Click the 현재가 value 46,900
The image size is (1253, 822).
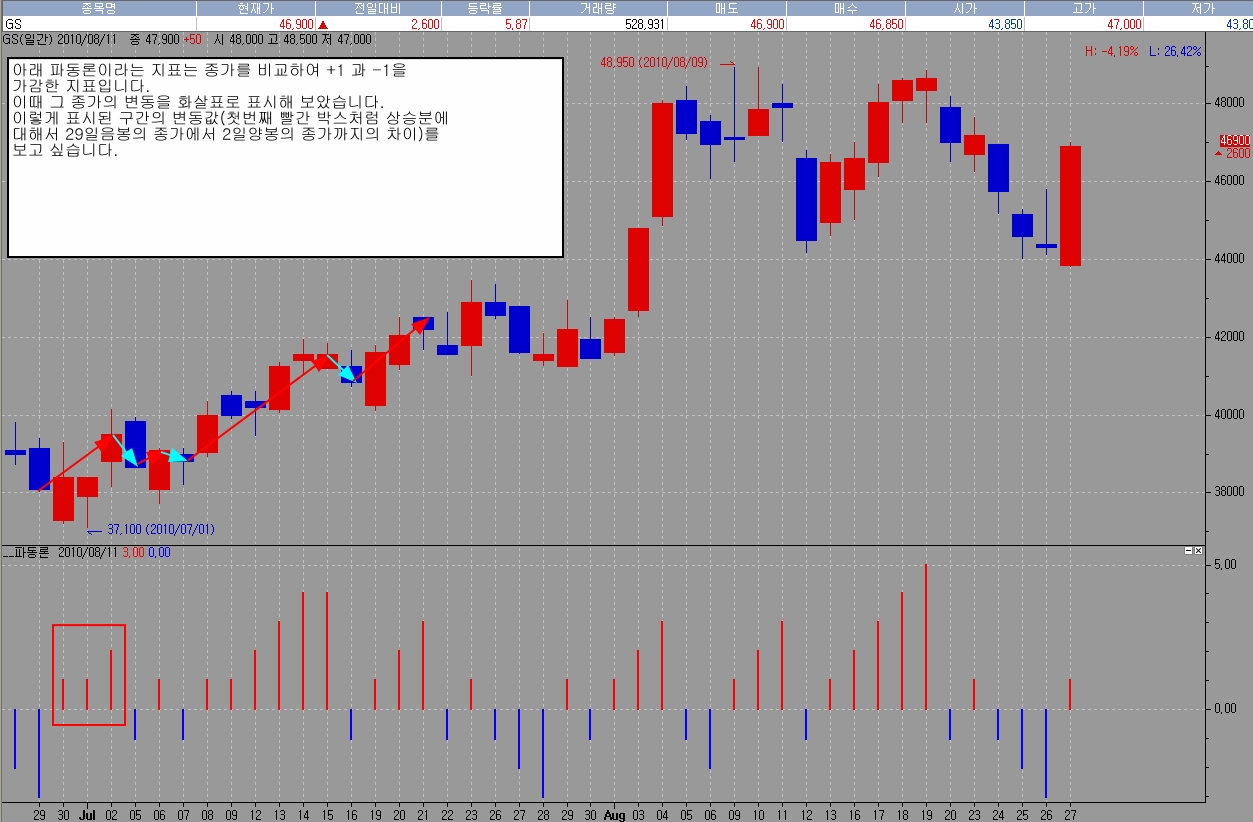click(x=296, y=23)
